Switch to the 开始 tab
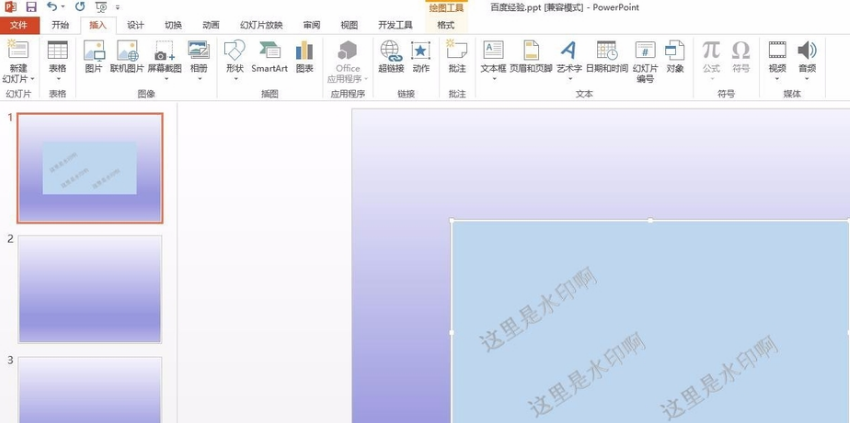Image resolution: width=850 pixels, height=423 pixels. click(60, 25)
